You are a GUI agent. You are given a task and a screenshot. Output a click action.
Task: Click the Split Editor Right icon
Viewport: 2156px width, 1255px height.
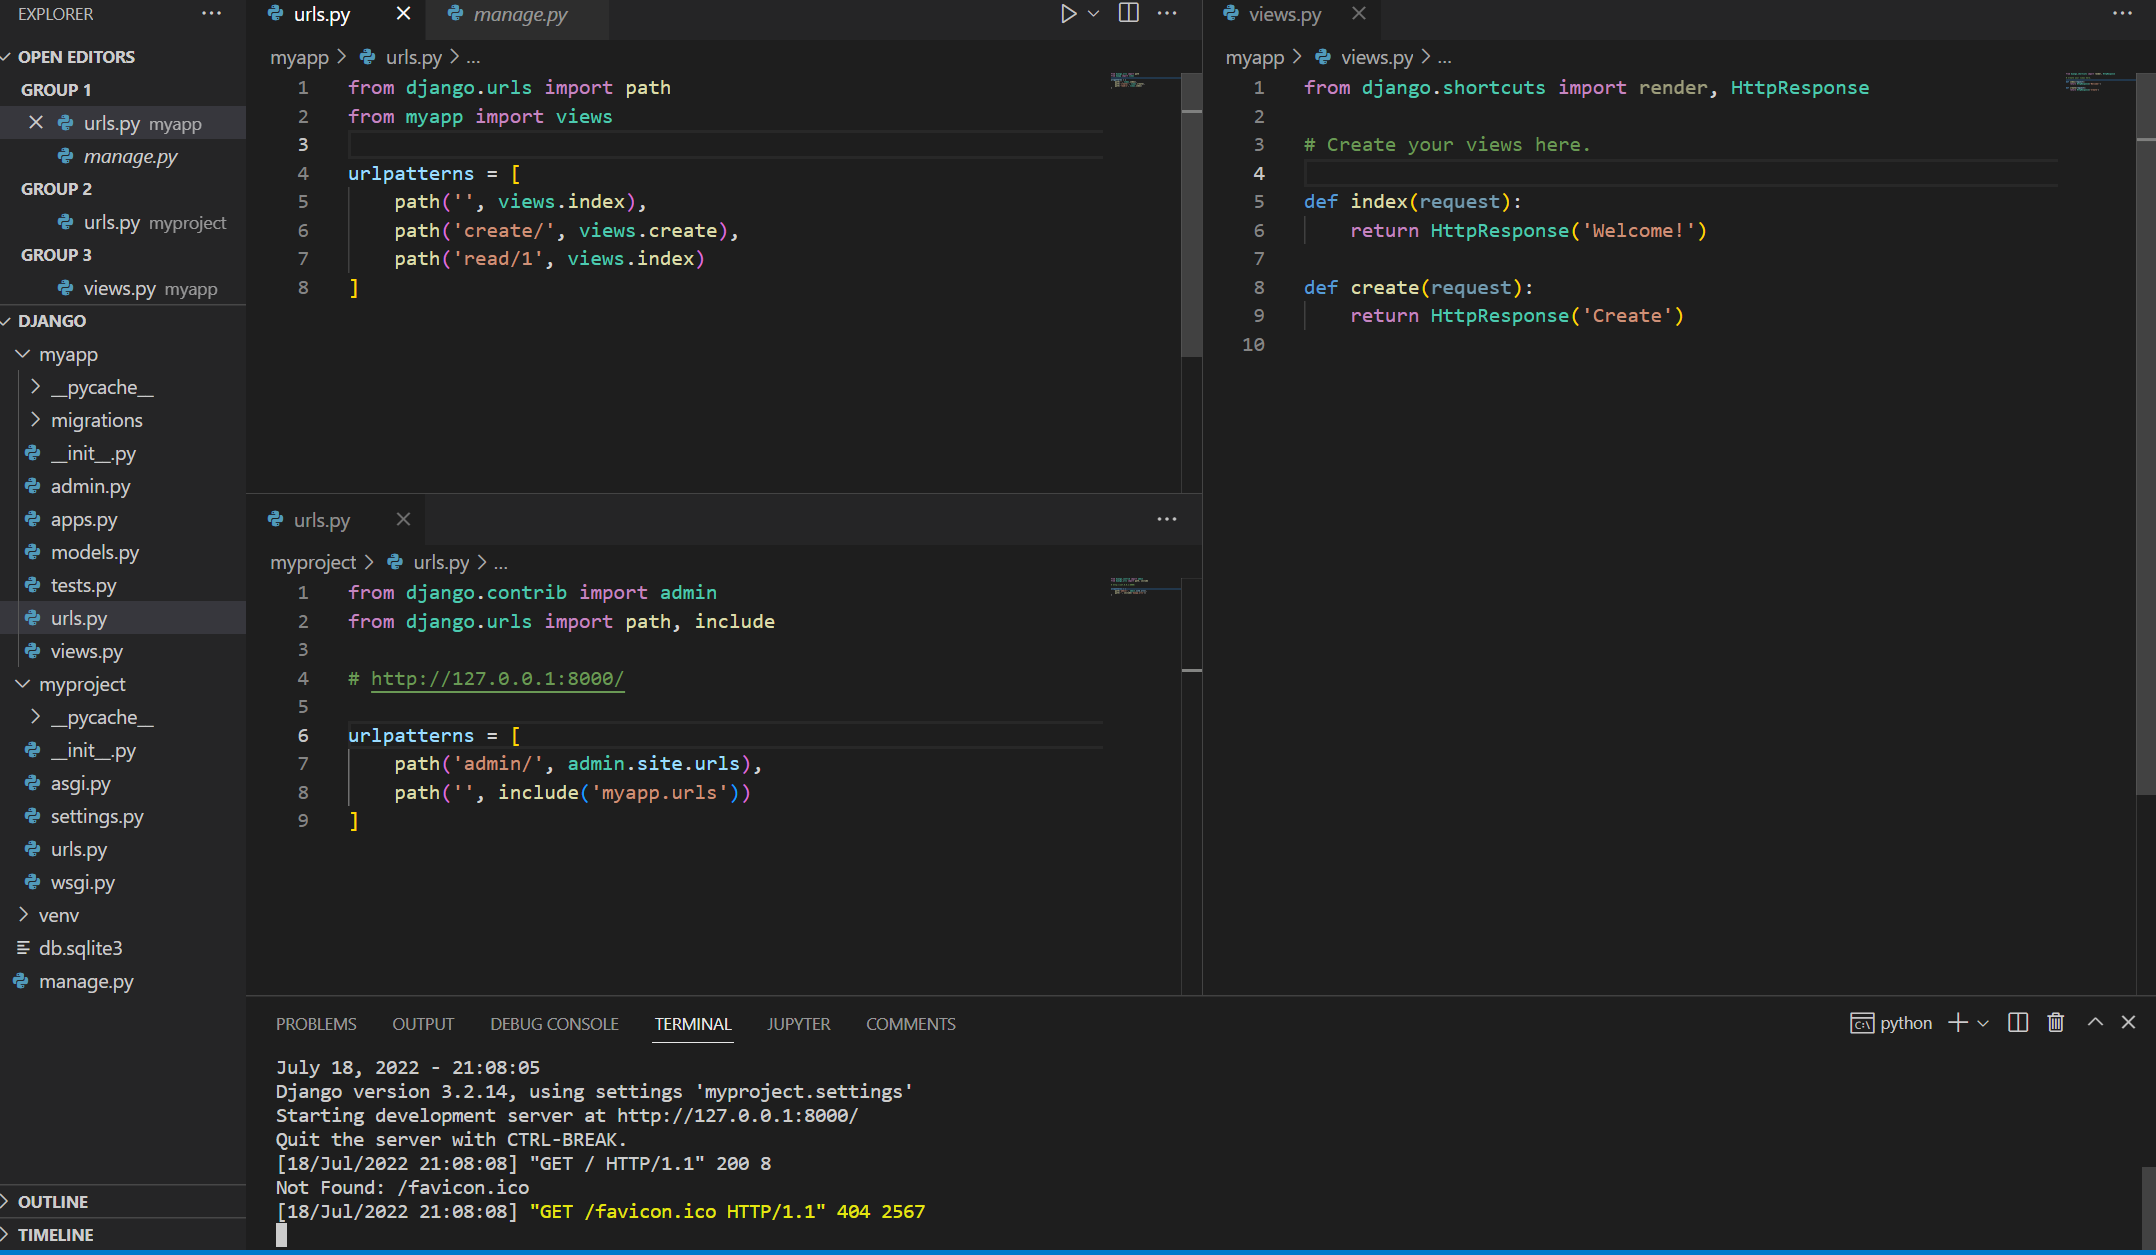(x=1128, y=14)
